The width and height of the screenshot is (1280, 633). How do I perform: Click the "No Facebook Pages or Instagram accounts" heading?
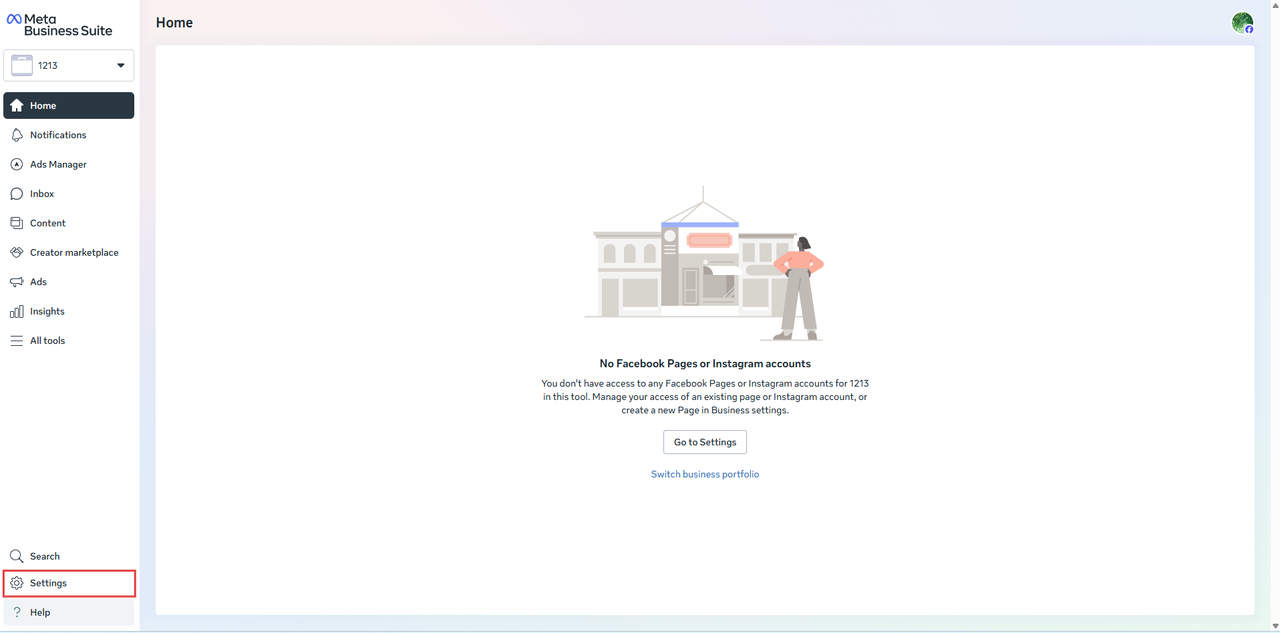click(x=705, y=364)
